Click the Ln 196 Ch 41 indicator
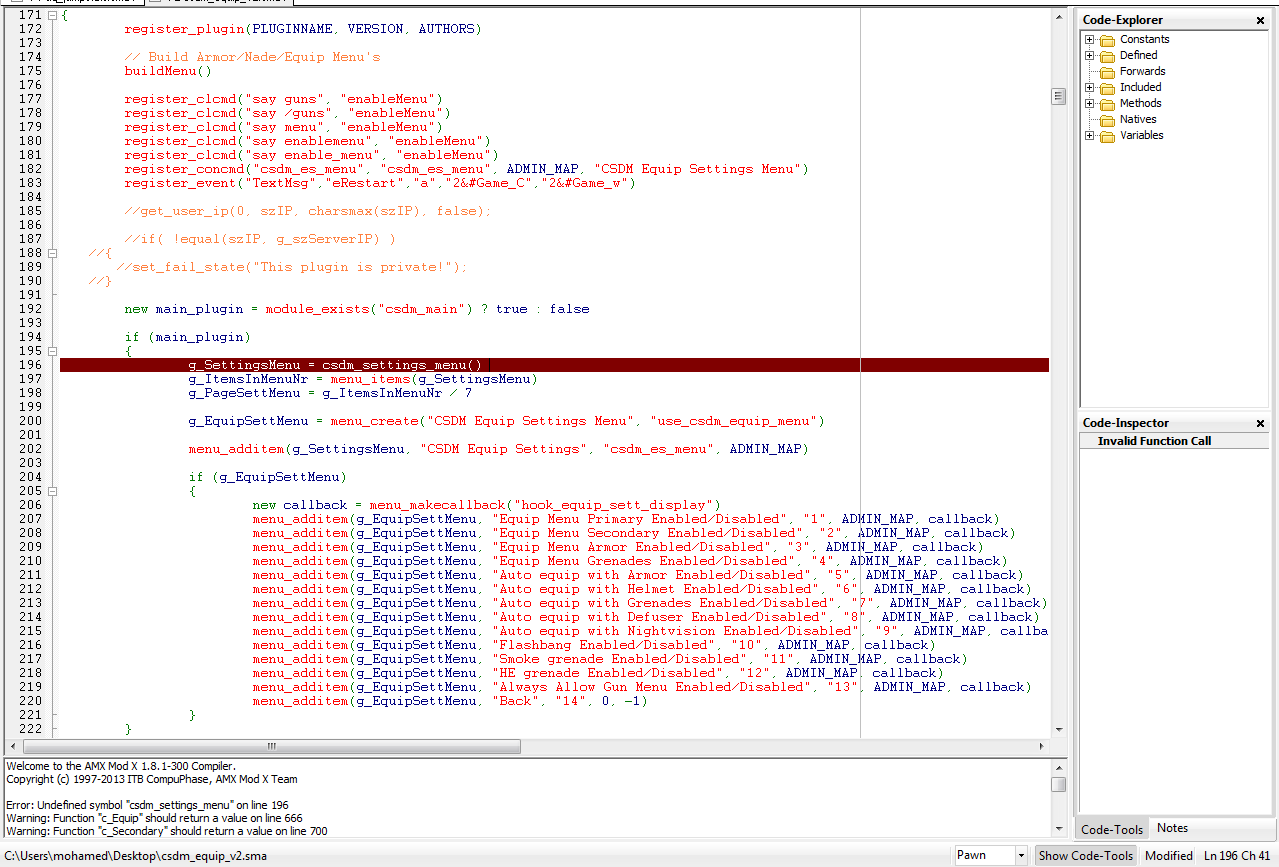The image size is (1279, 867). 1236,856
